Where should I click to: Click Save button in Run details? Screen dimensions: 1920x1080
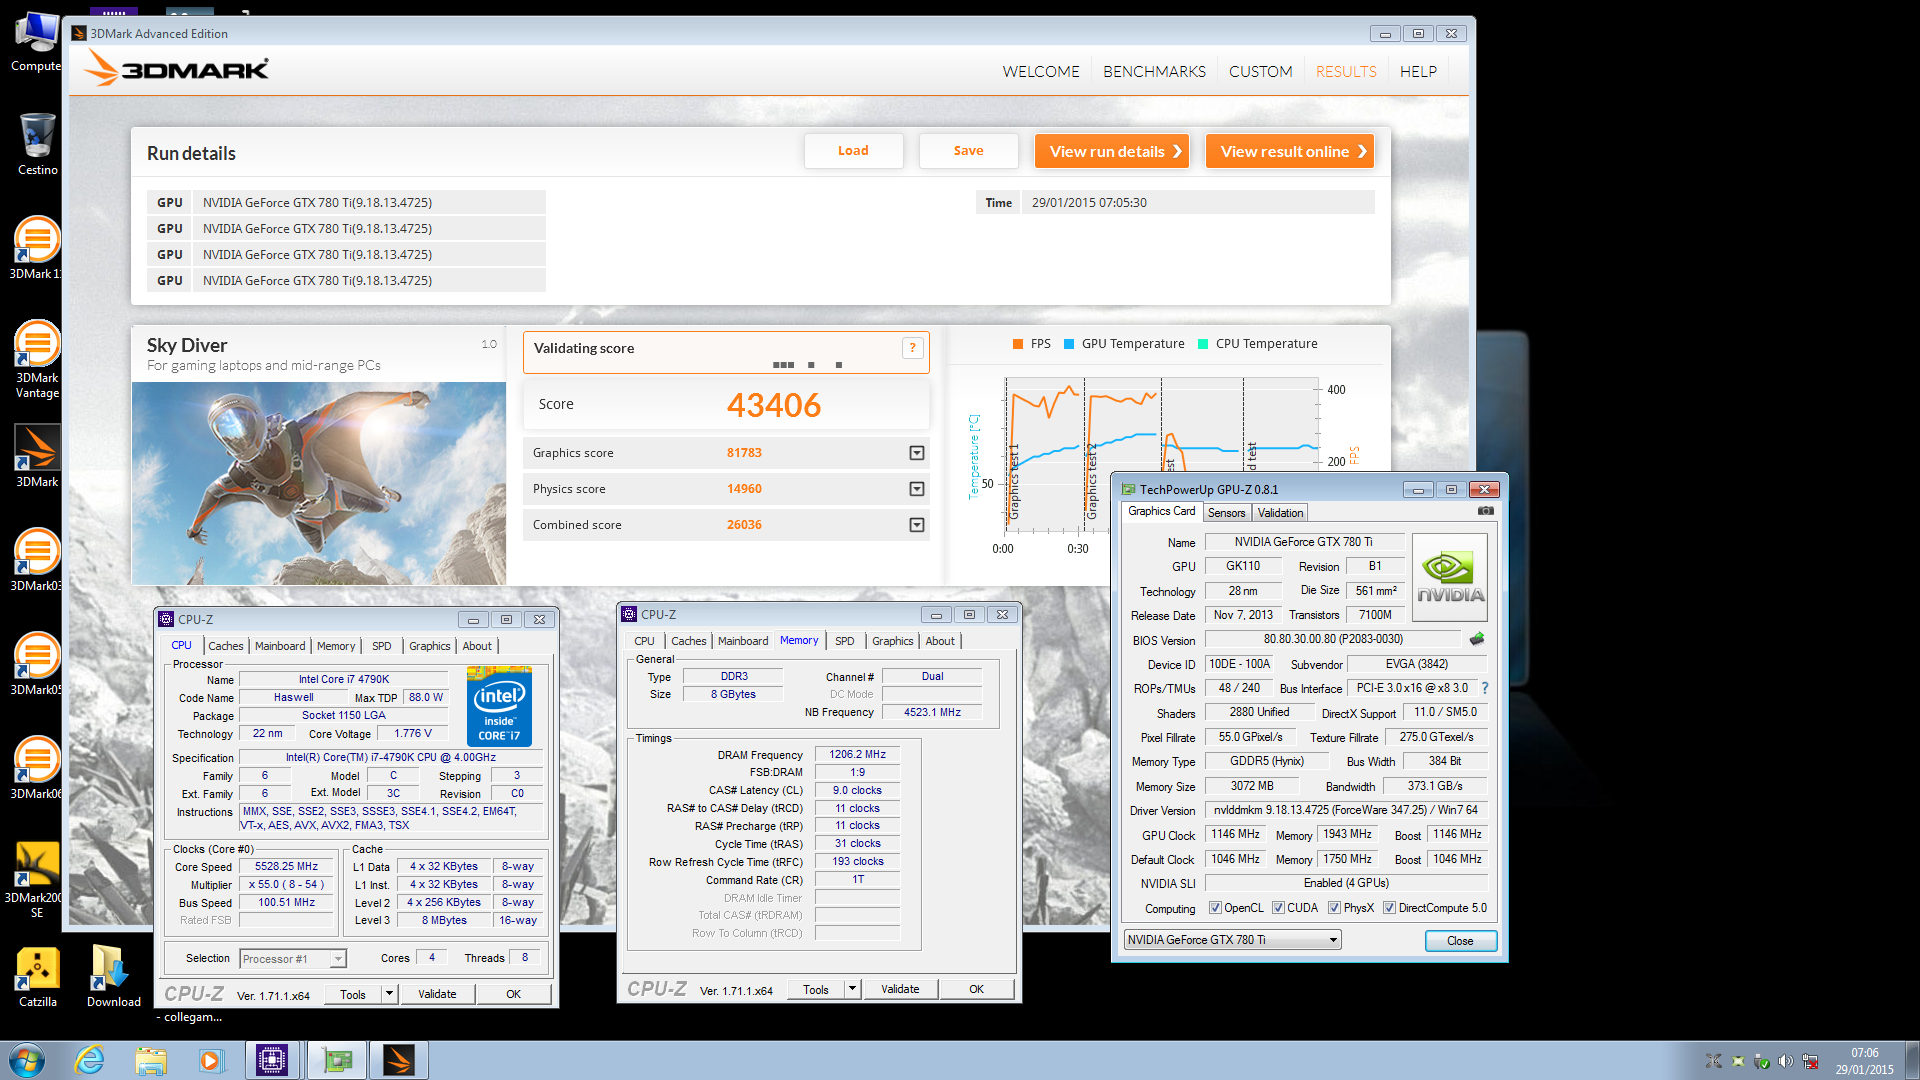968,151
